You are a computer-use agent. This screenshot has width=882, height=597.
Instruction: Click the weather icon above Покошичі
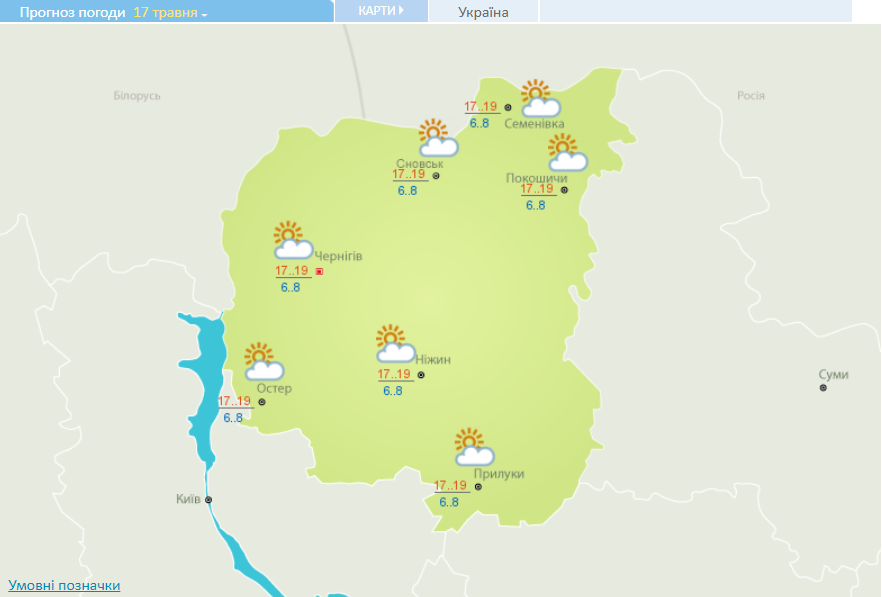click(x=567, y=153)
